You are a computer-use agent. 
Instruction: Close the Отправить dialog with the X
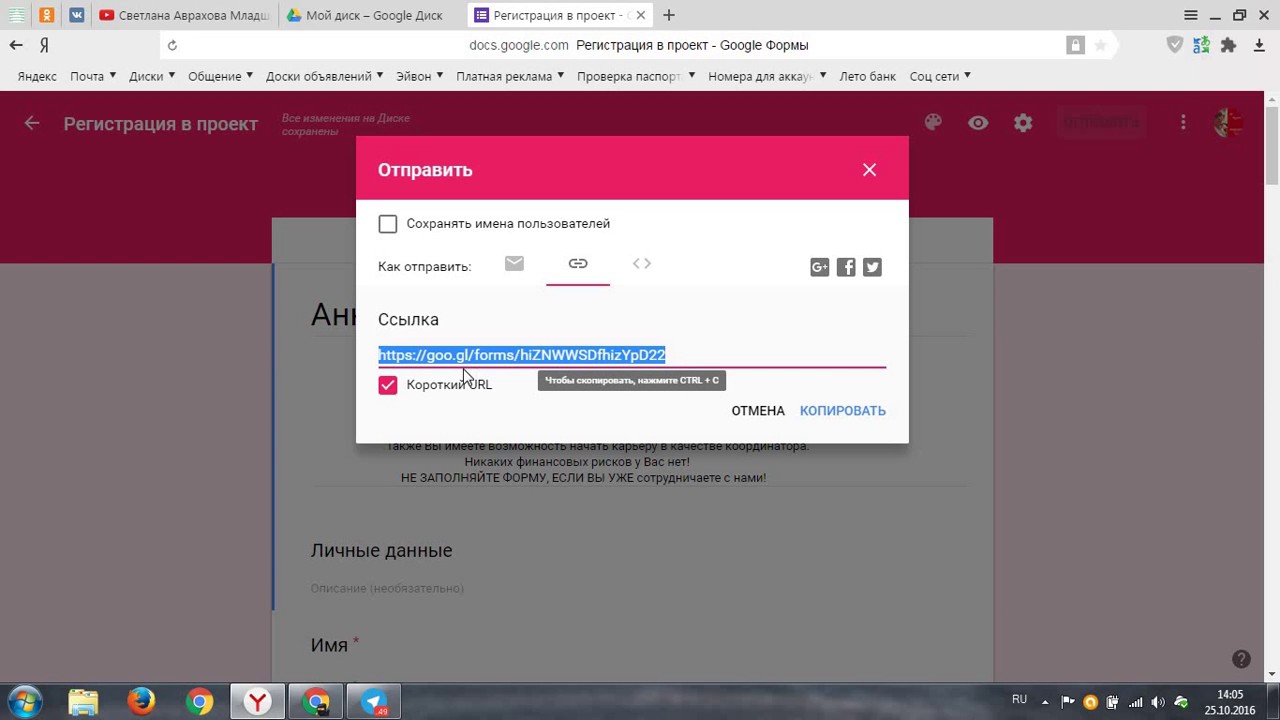869,170
